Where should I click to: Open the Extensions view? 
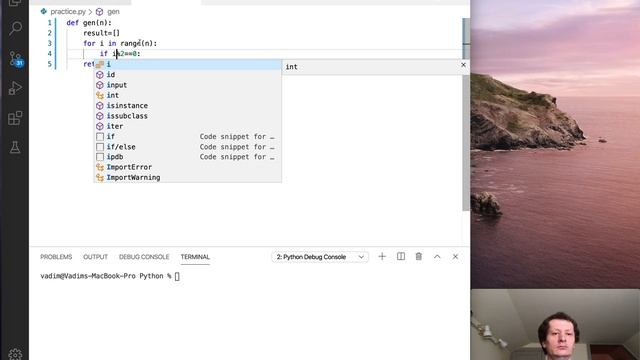tap(15, 118)
